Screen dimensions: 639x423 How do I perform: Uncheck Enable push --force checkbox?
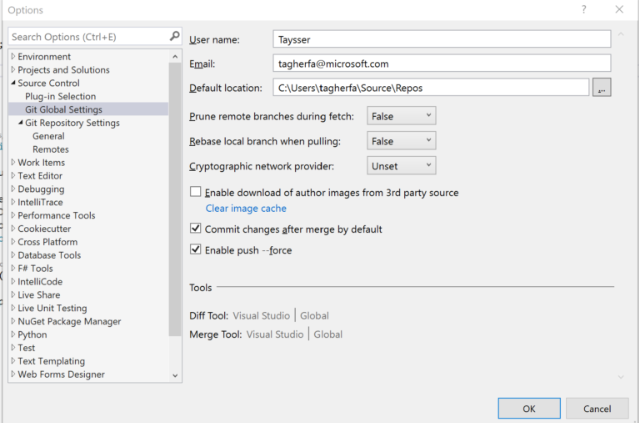tap(196, 249)
